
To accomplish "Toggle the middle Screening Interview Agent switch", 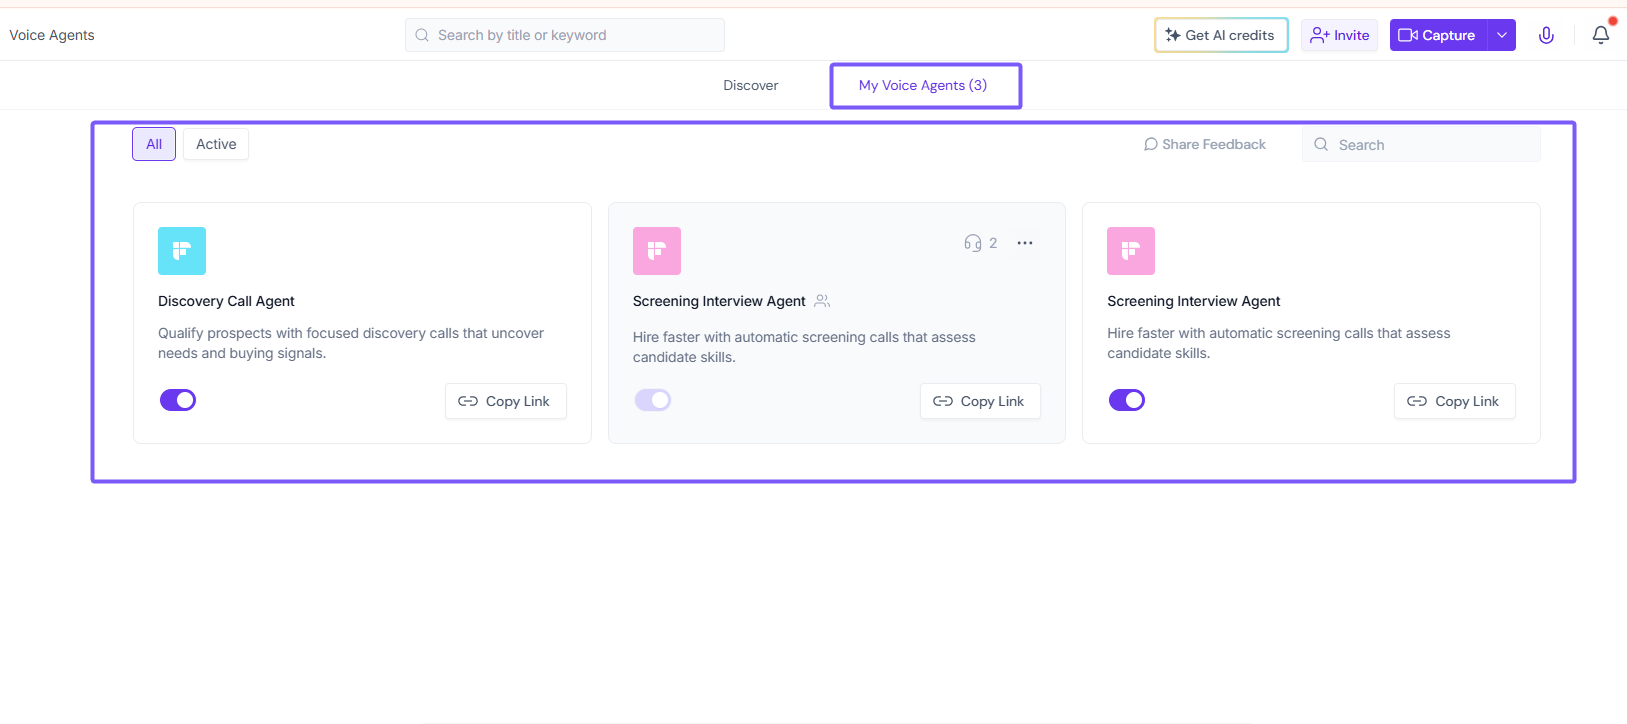I will click(653, 400).
